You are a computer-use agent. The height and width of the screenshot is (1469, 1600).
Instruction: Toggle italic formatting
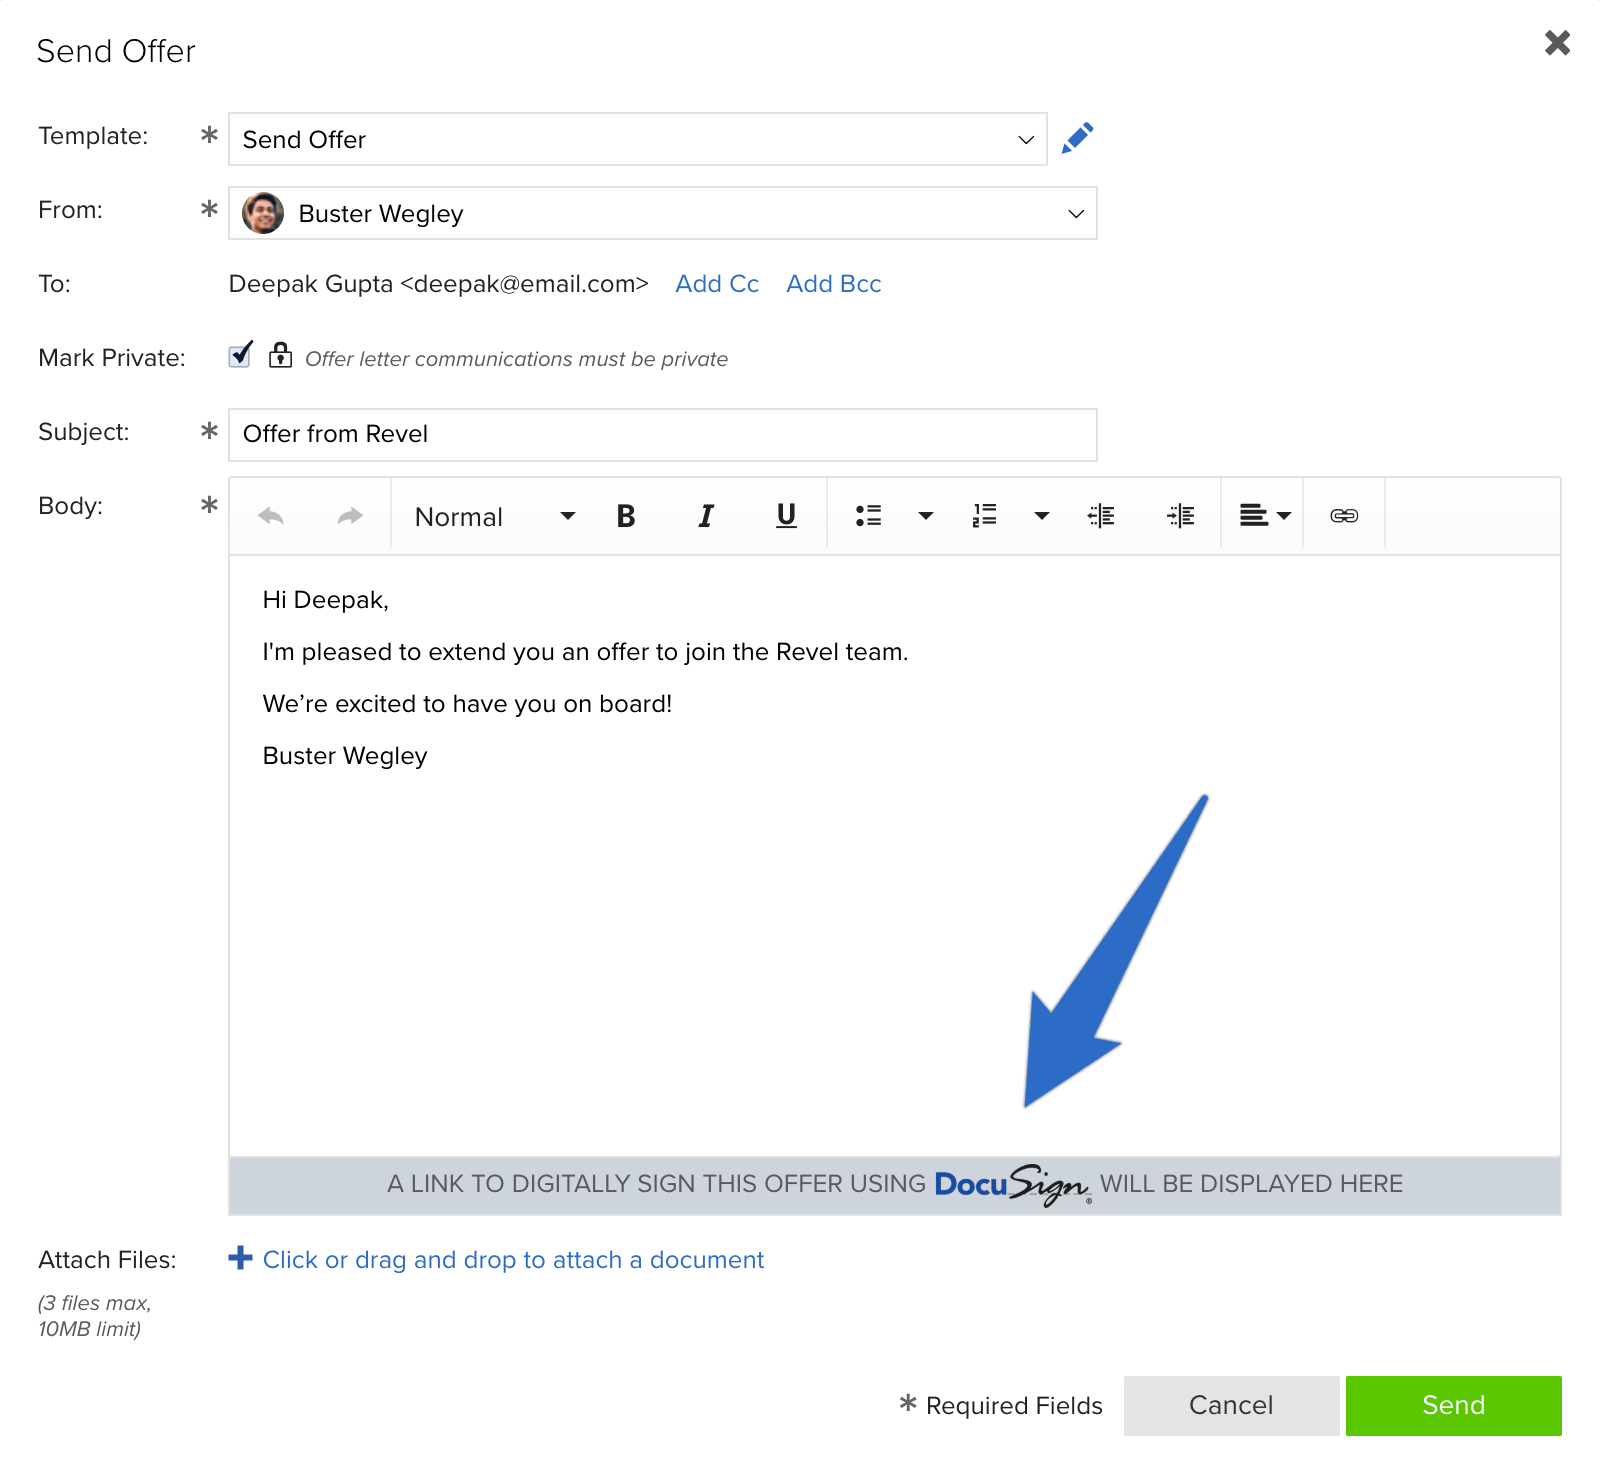pyautogui.click(x=706, y=516)
